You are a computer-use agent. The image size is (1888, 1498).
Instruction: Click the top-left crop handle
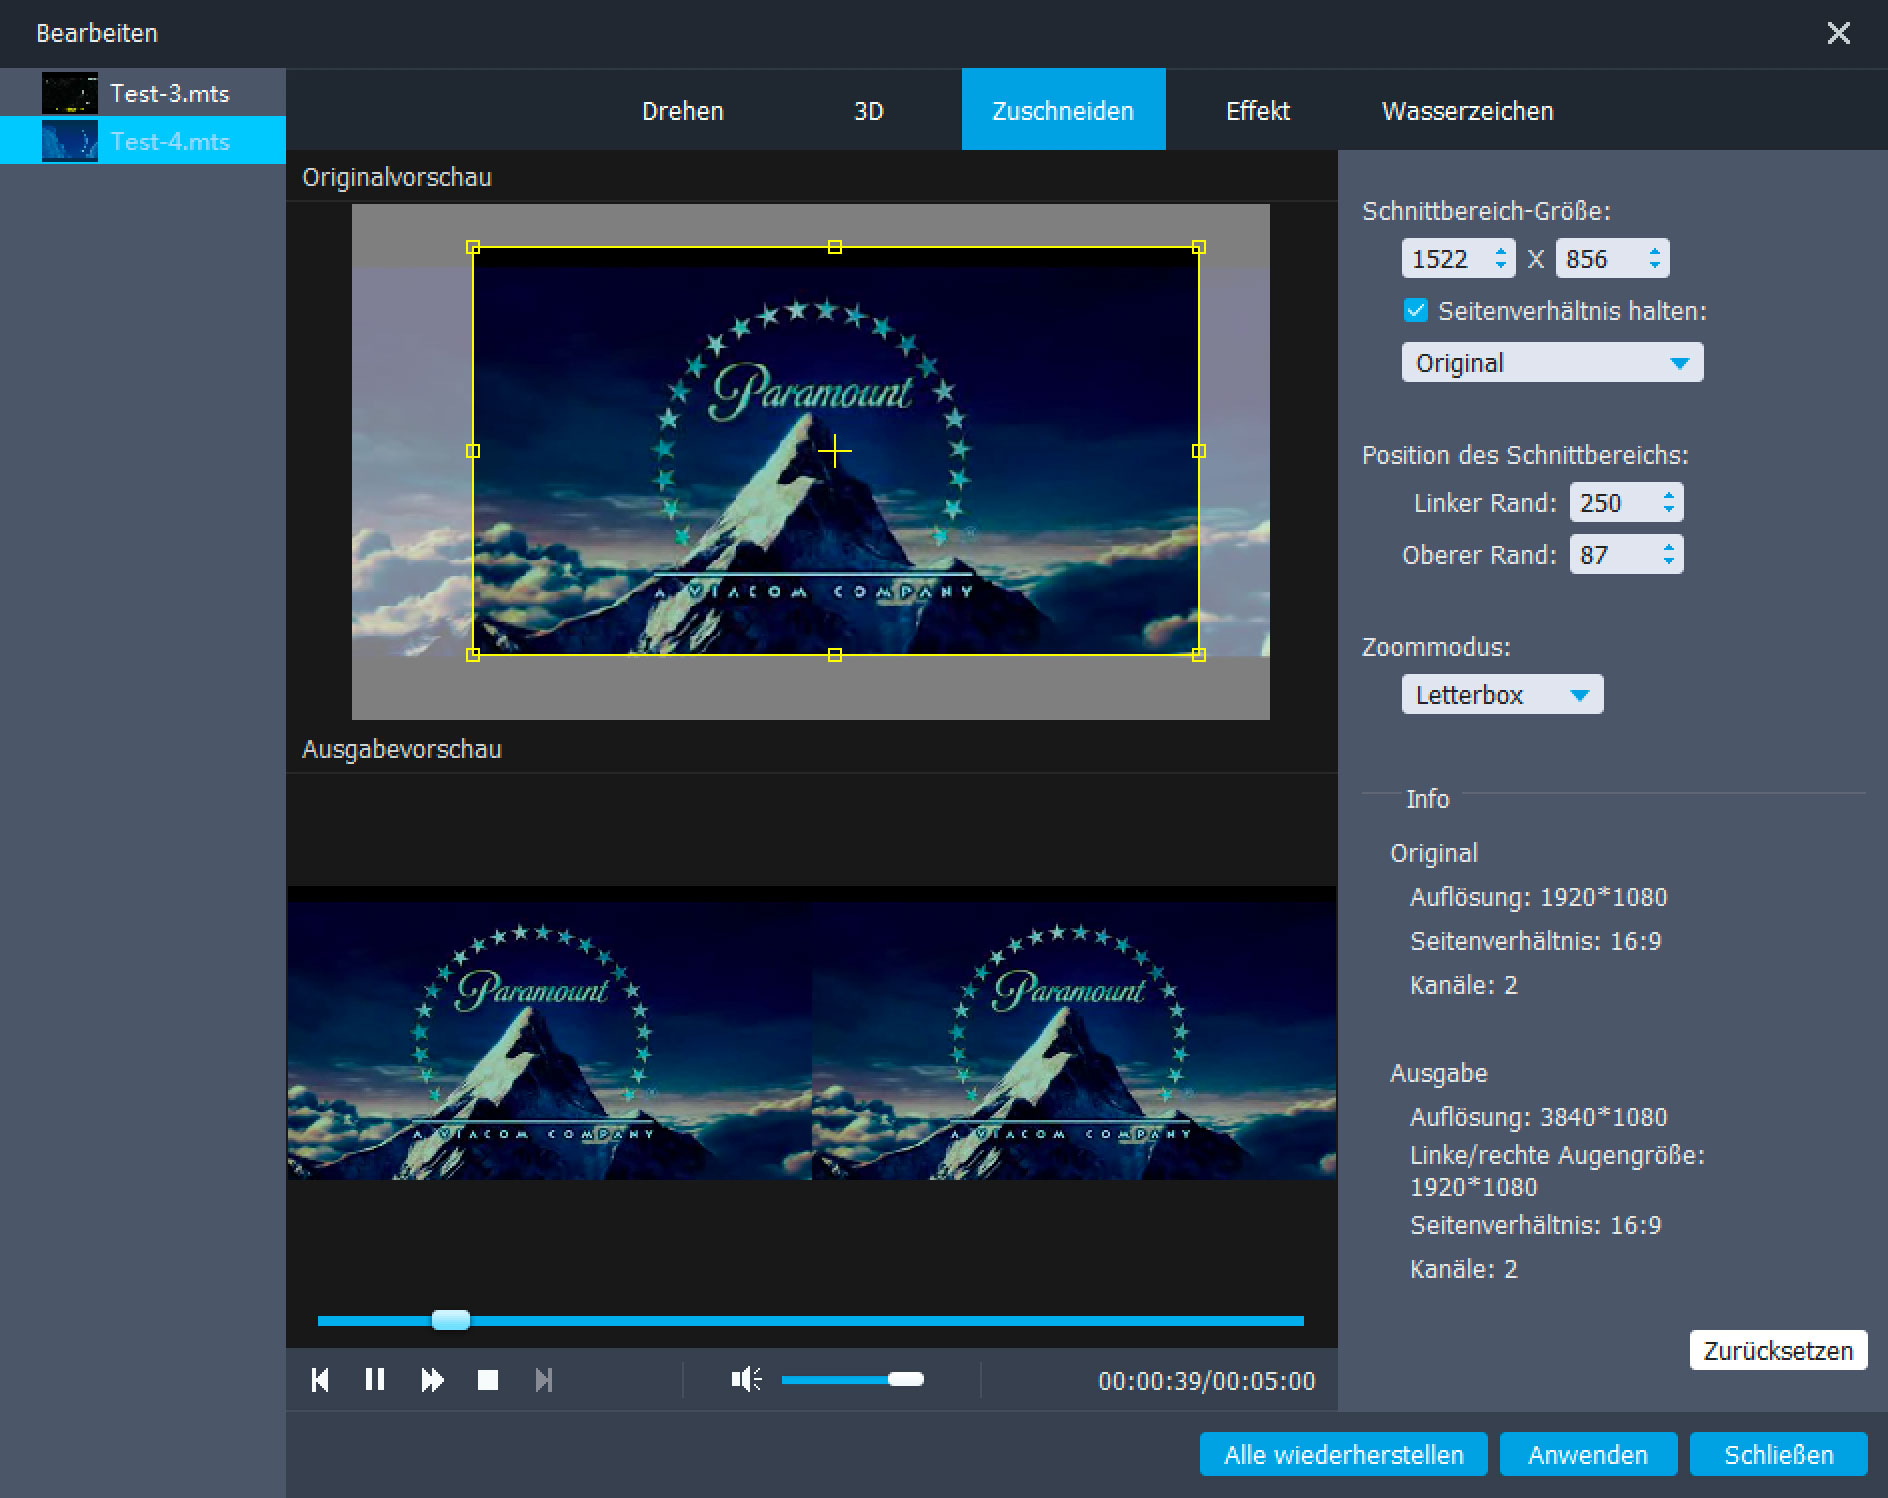[474, 247]
